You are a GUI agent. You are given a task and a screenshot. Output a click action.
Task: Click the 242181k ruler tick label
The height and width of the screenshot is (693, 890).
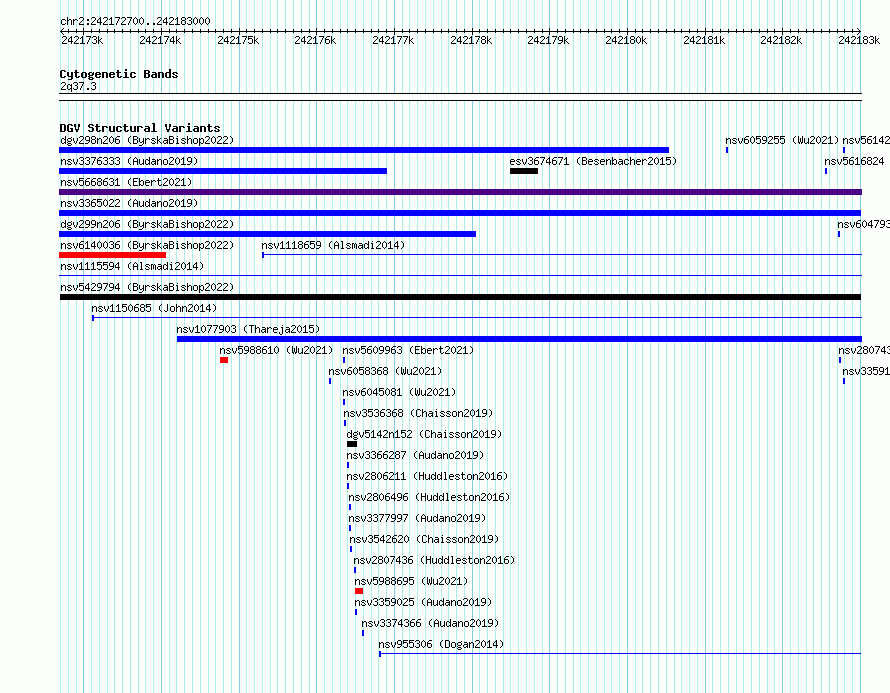pos(704,40)
